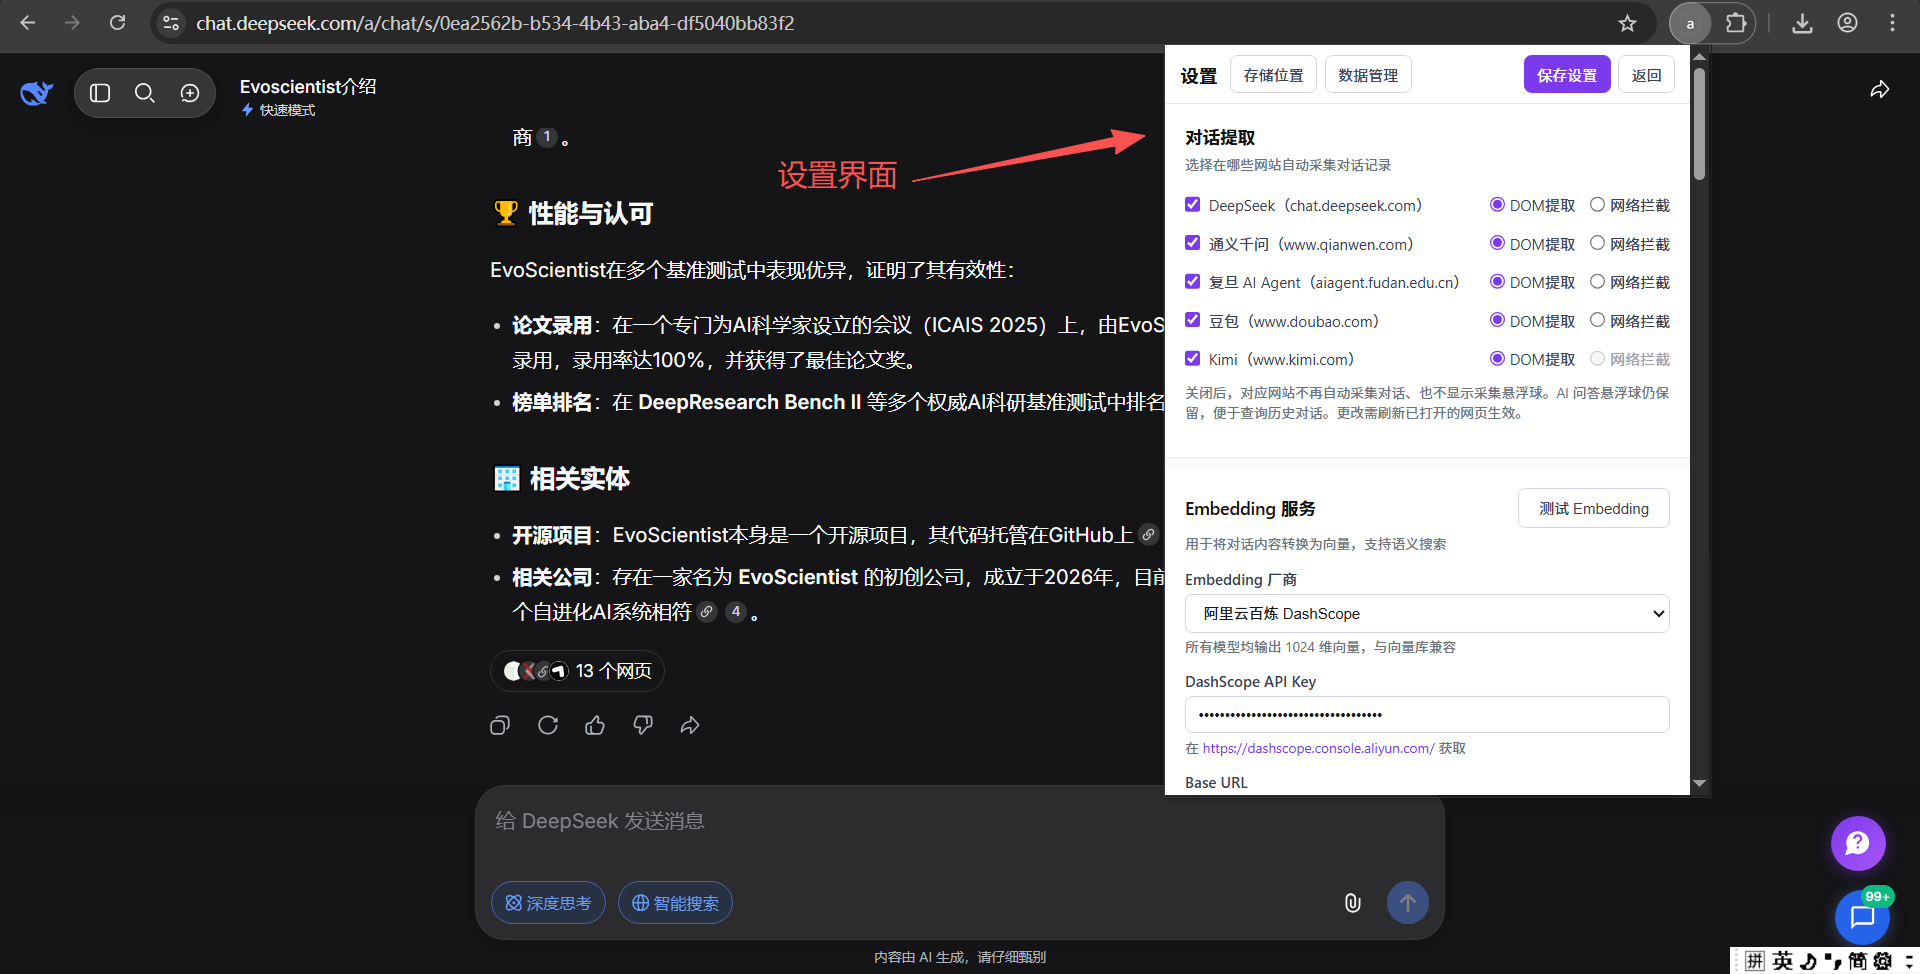1920x974 pixels.
Task: Click the settings panel scrollbar thumb
Action: (1700, 124)
